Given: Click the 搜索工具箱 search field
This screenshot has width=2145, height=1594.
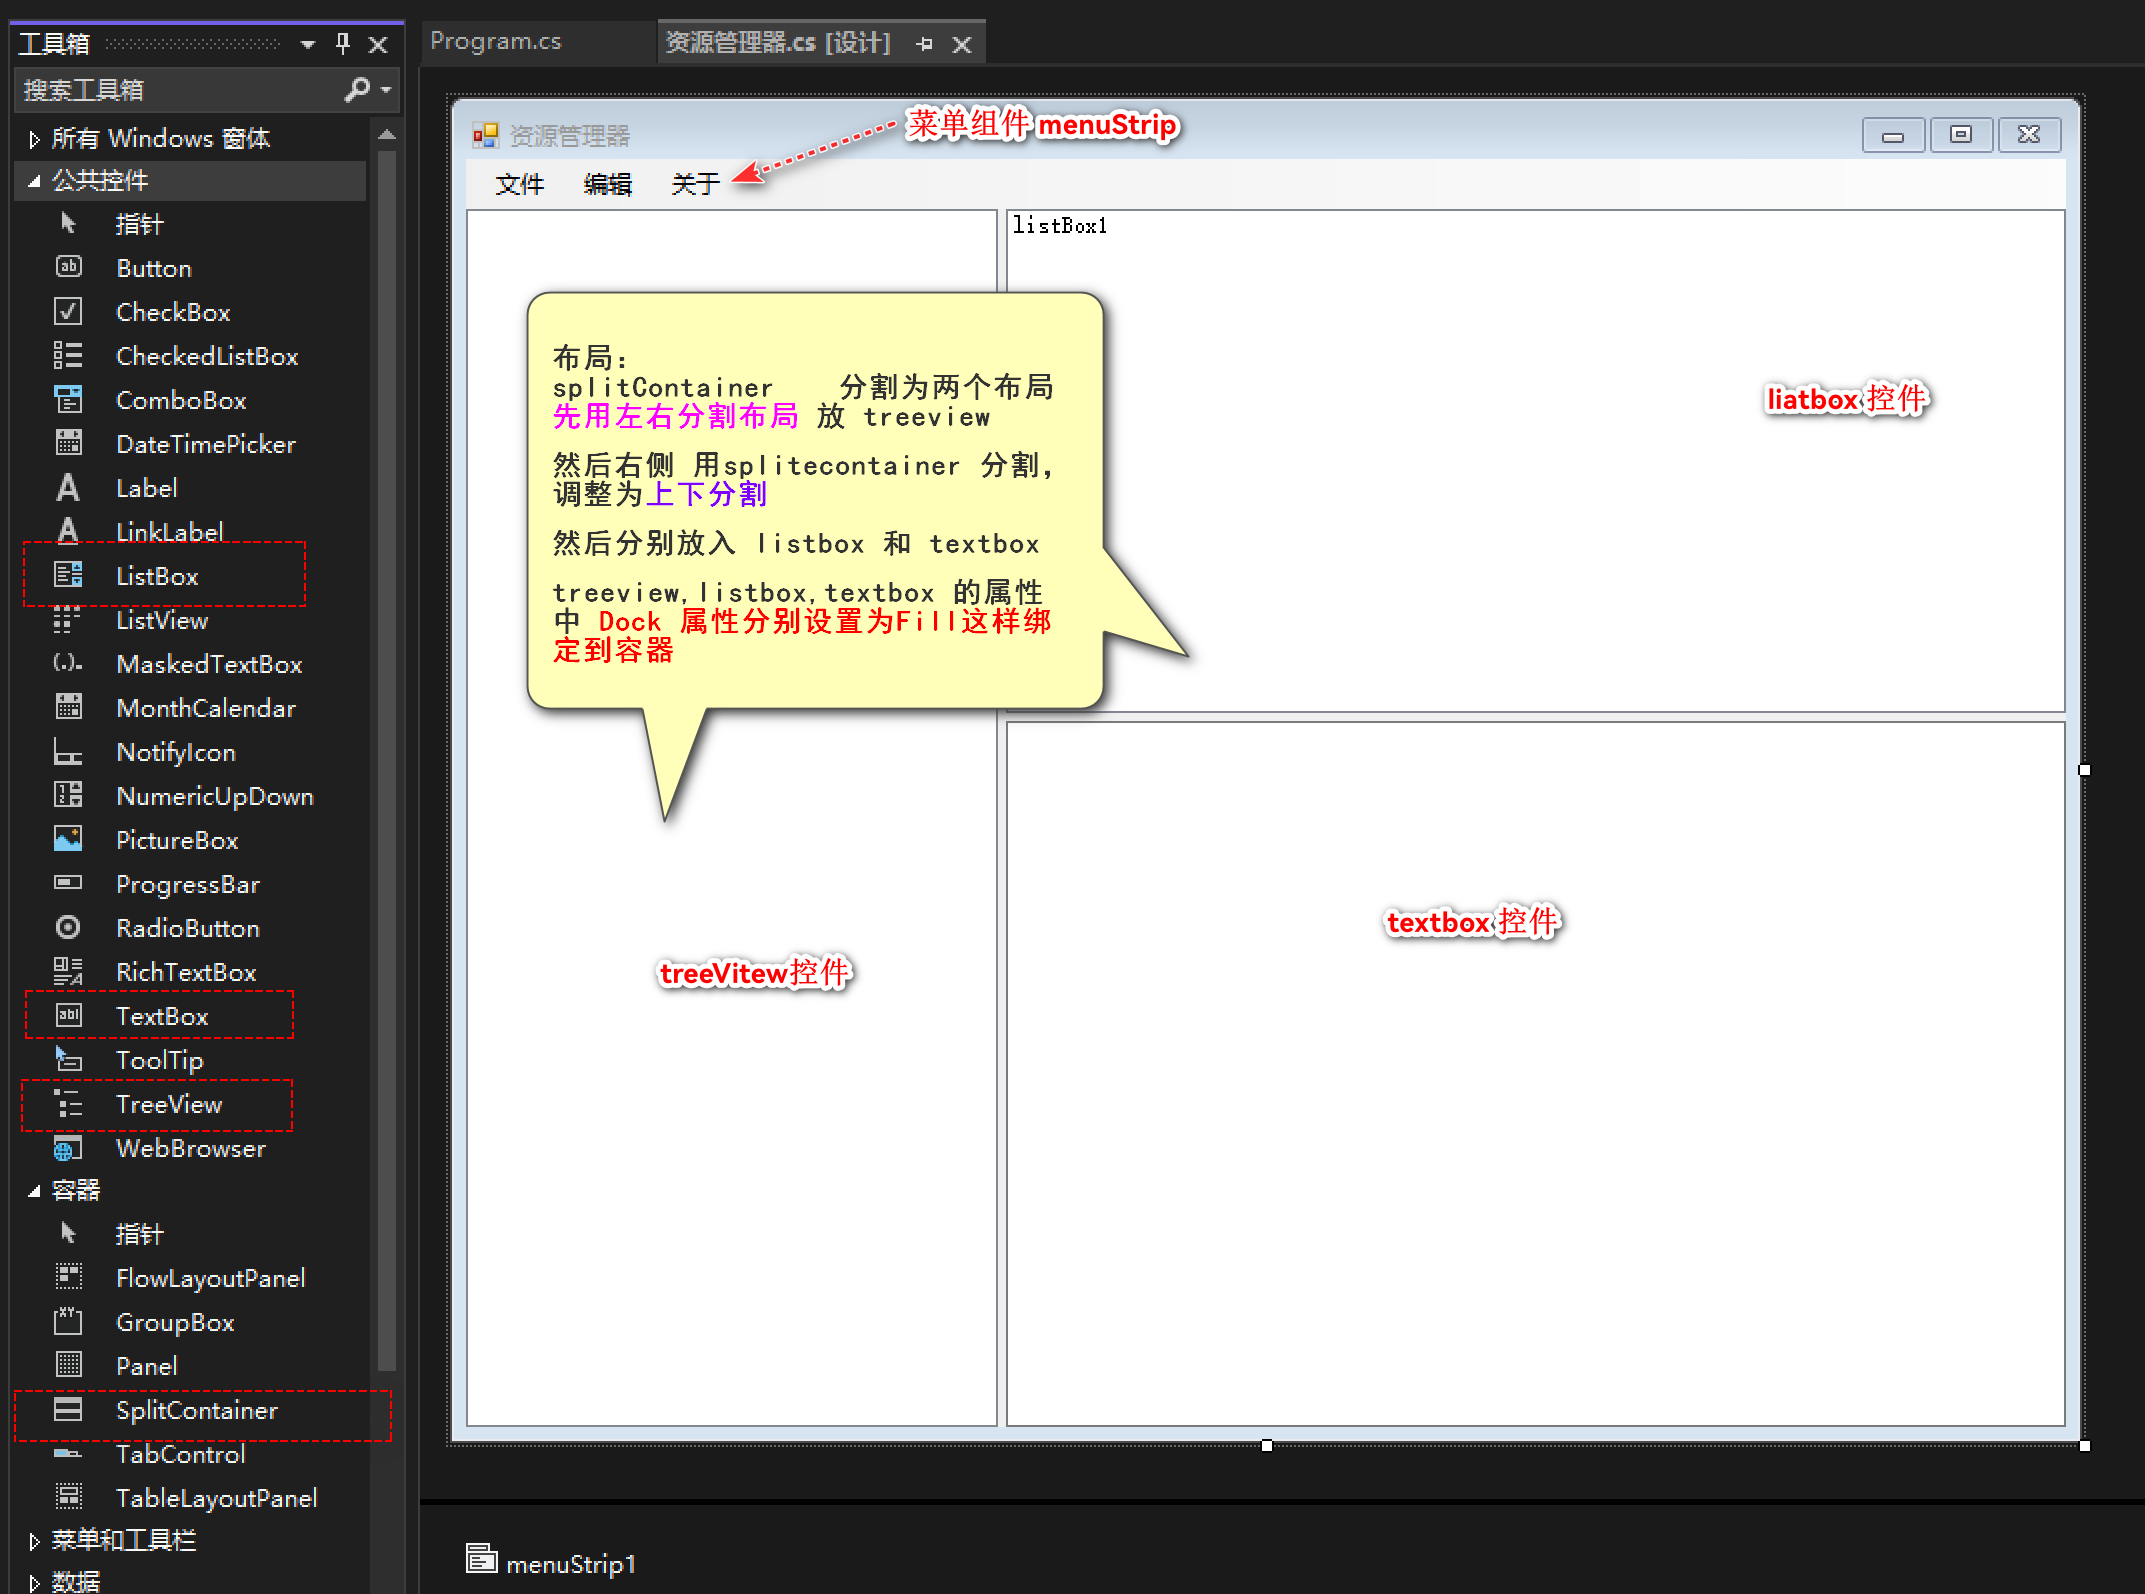Looking at the screenshot, I should coord(180,90).
